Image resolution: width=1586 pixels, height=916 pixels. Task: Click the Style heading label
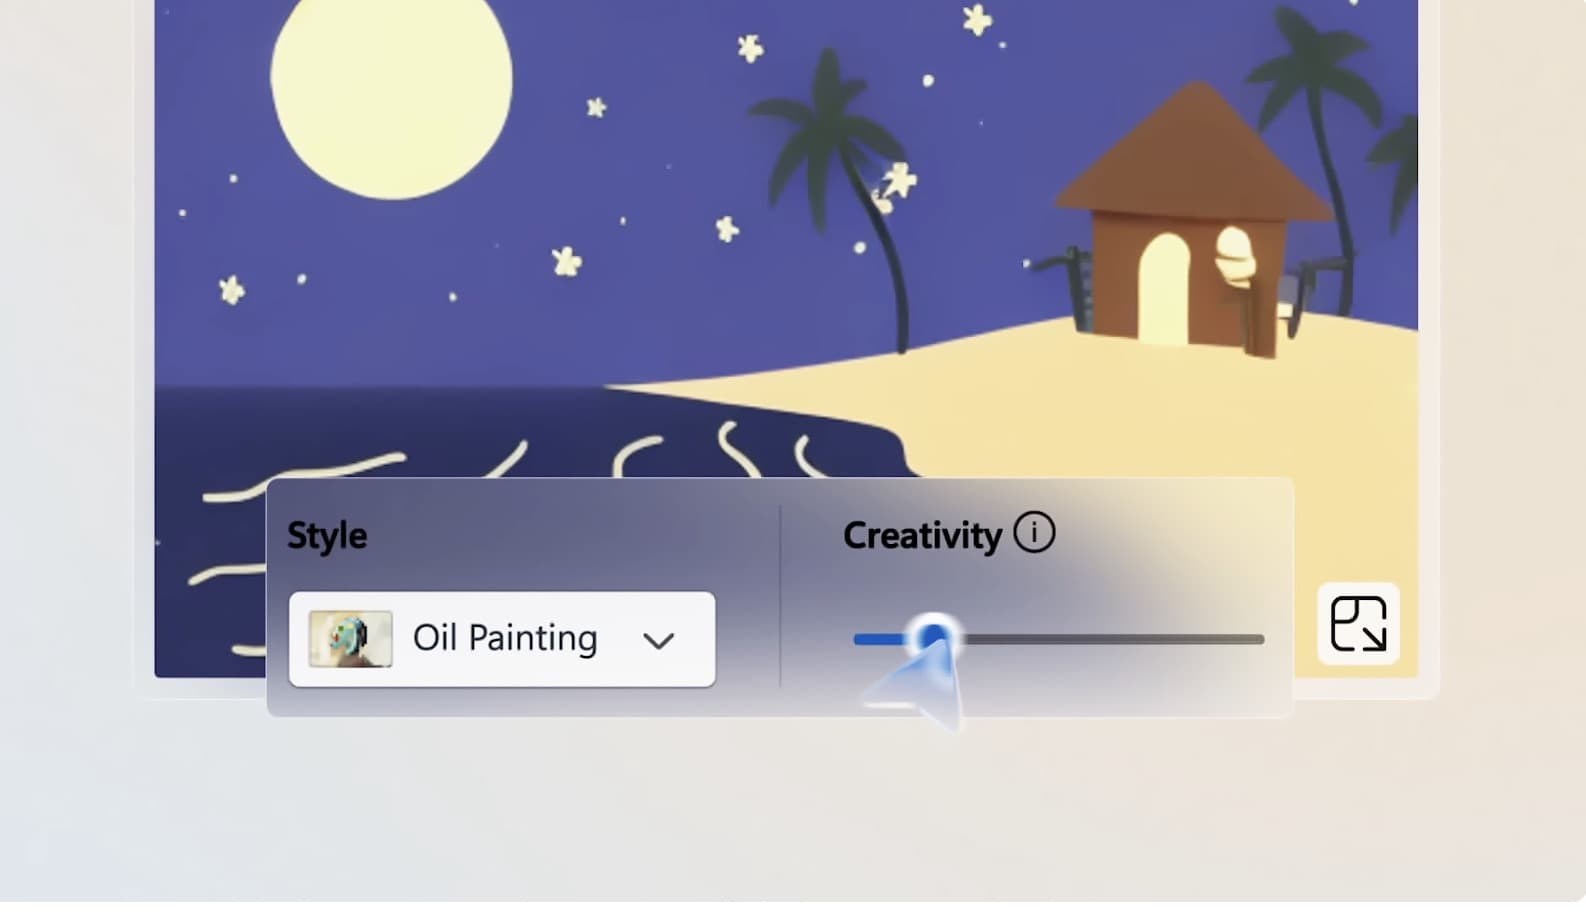(x=327, y=536)
